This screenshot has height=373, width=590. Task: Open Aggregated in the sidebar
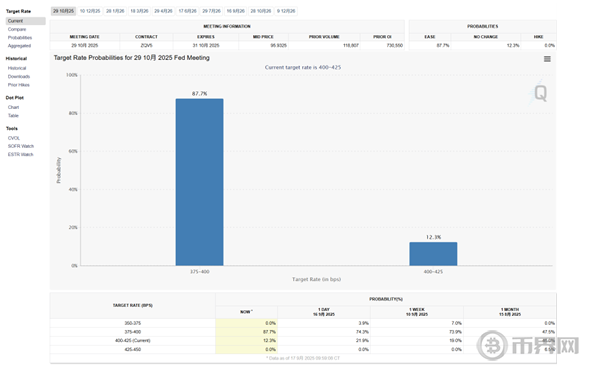point(19,46)
